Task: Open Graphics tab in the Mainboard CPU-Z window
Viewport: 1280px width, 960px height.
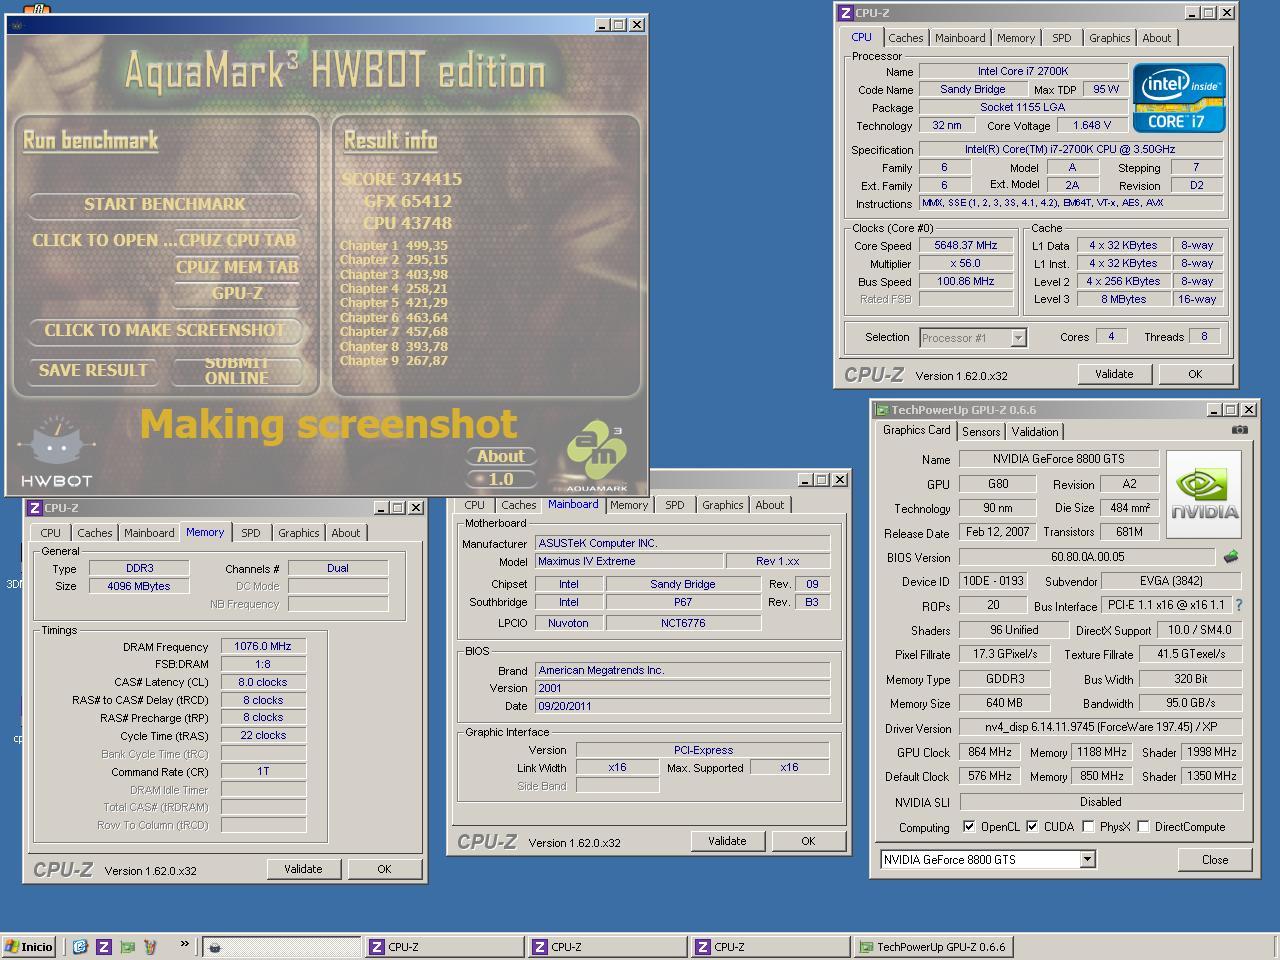Action: click(x=723, y=505)
